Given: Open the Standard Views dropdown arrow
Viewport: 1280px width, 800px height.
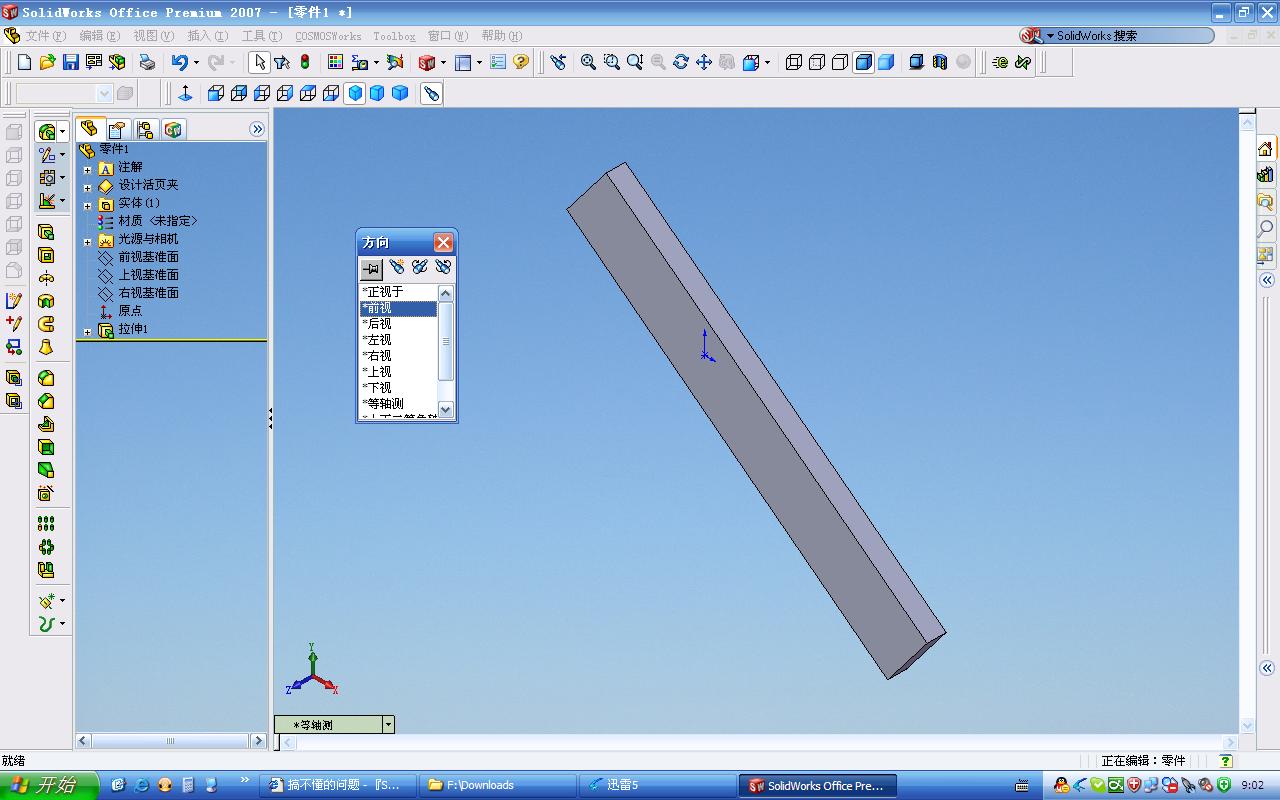Looking at the screenshot, I should pos(768,62).
